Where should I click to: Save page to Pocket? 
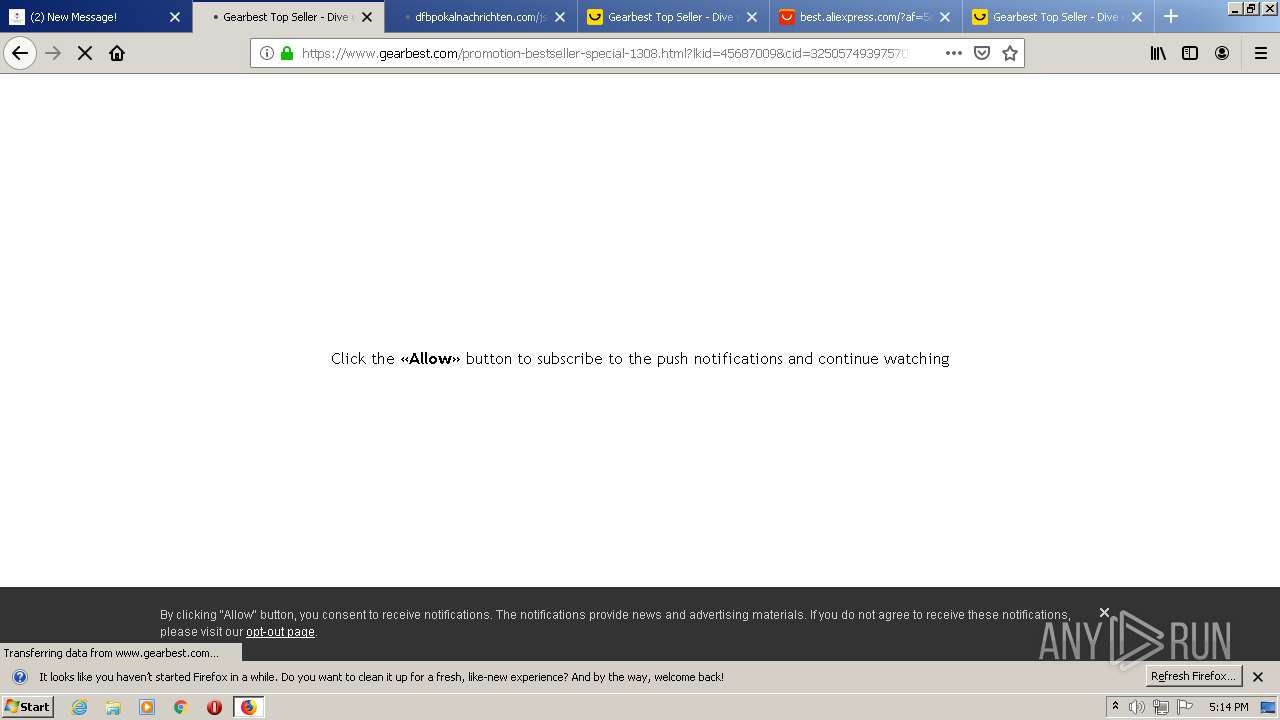click(982, 53)
